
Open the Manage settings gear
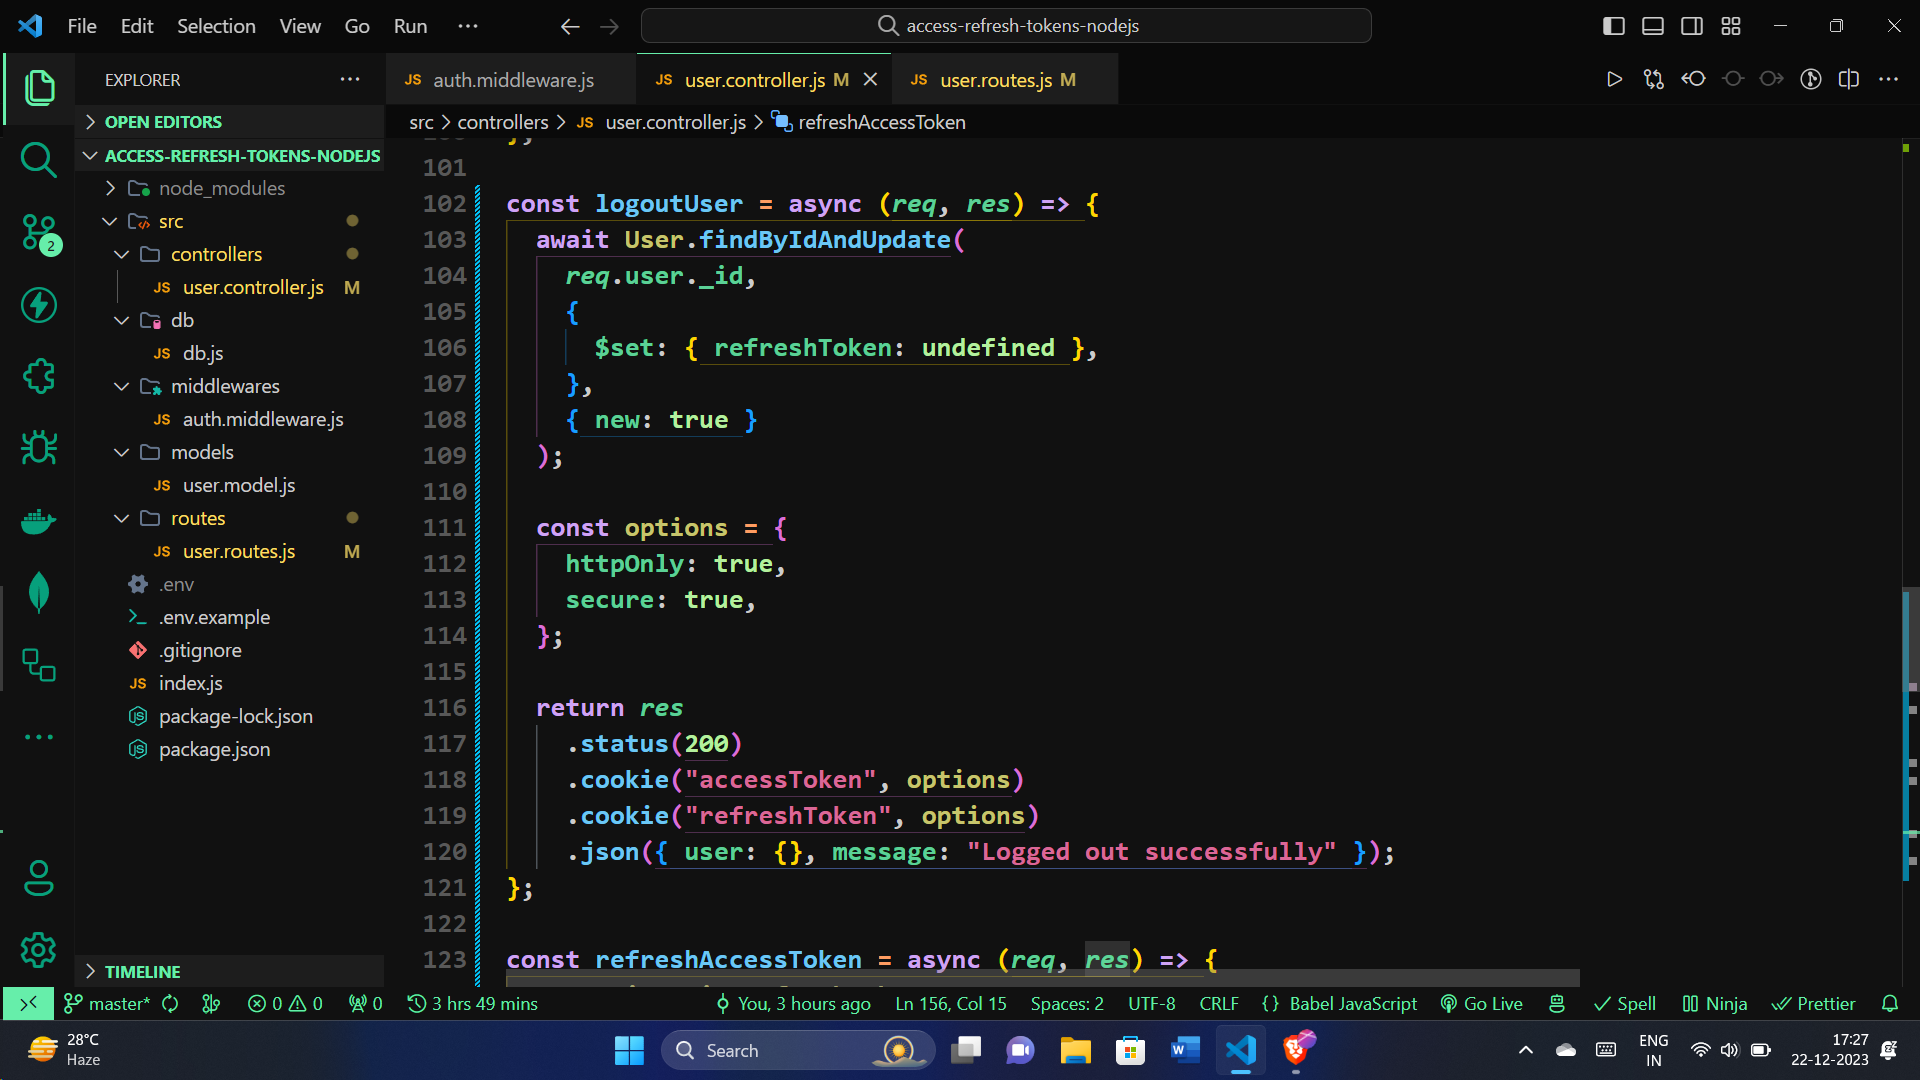[38, 949]
